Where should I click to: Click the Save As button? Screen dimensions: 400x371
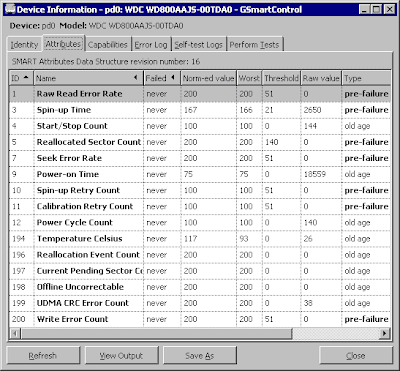[x=200, y=356]
